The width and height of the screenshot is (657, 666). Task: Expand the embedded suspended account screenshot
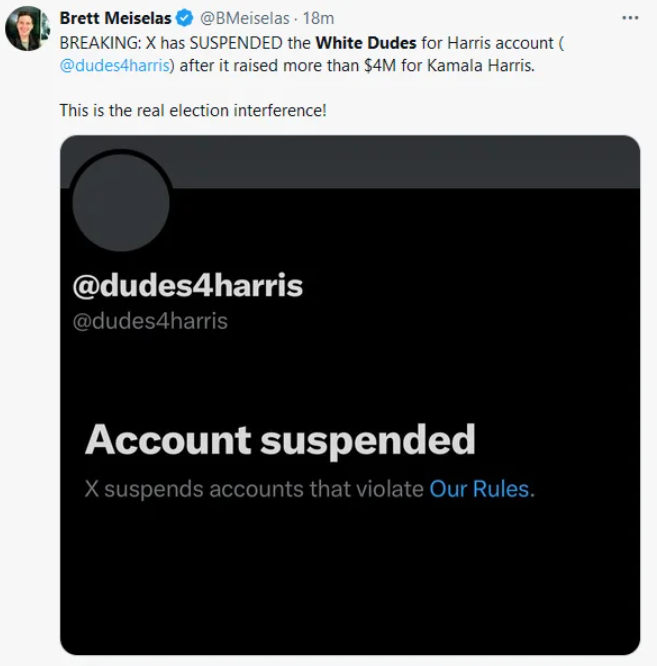coord(350,395)
